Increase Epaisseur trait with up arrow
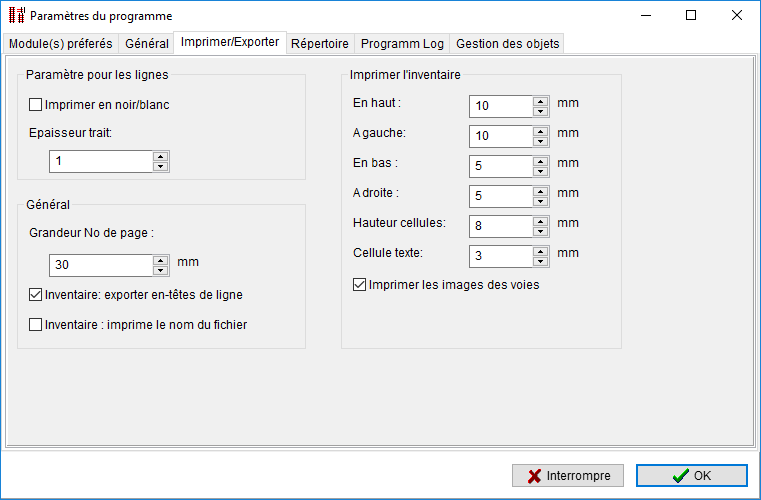The width and height of the screenshot is (761, 500). pos(161,157)
